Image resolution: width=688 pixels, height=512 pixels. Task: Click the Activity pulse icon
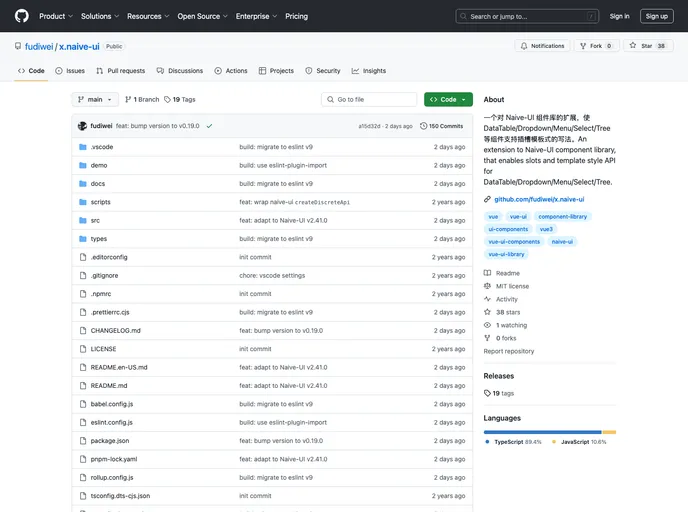click(487, 299)
